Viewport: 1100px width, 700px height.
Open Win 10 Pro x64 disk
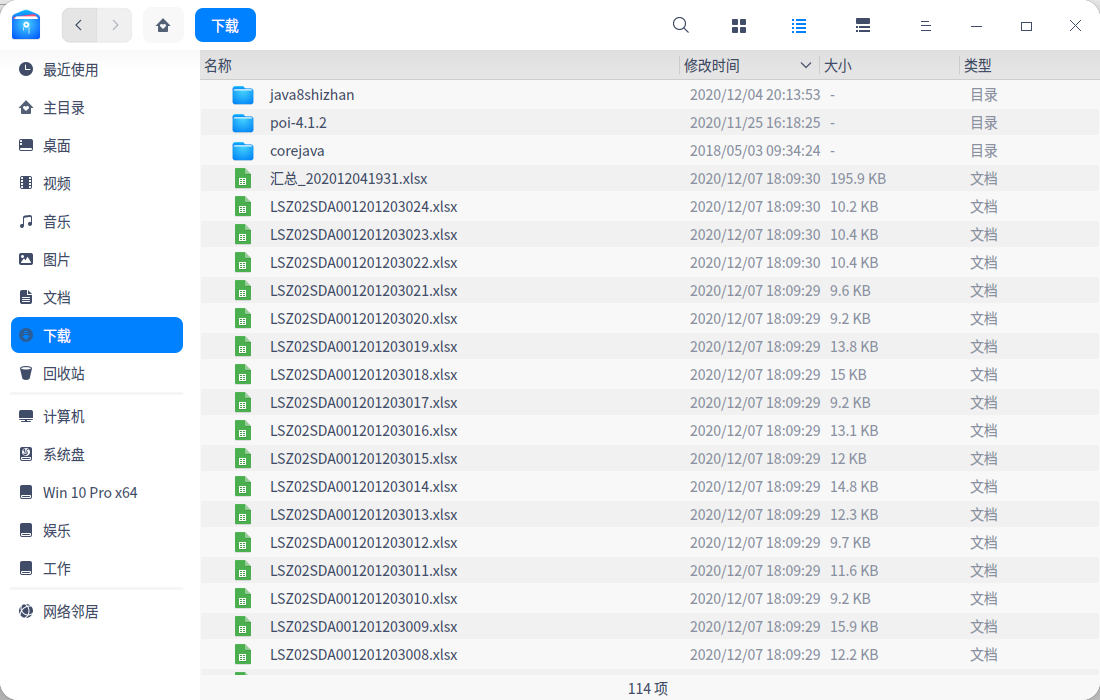[97, 492]
